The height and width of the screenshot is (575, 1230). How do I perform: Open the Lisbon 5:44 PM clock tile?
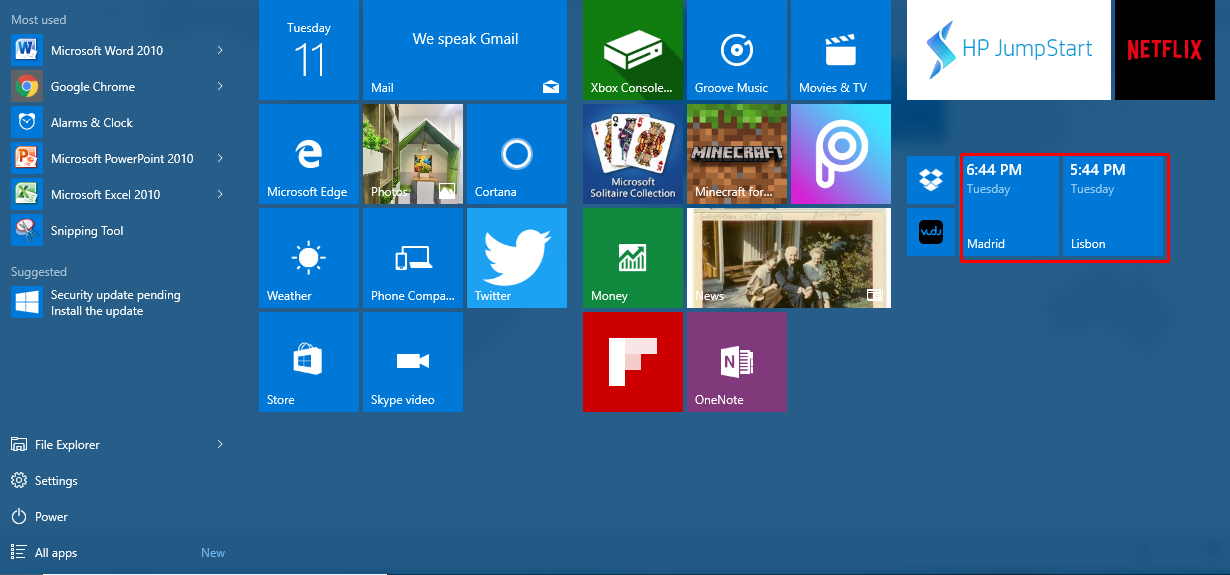(x=1114, y=206)
